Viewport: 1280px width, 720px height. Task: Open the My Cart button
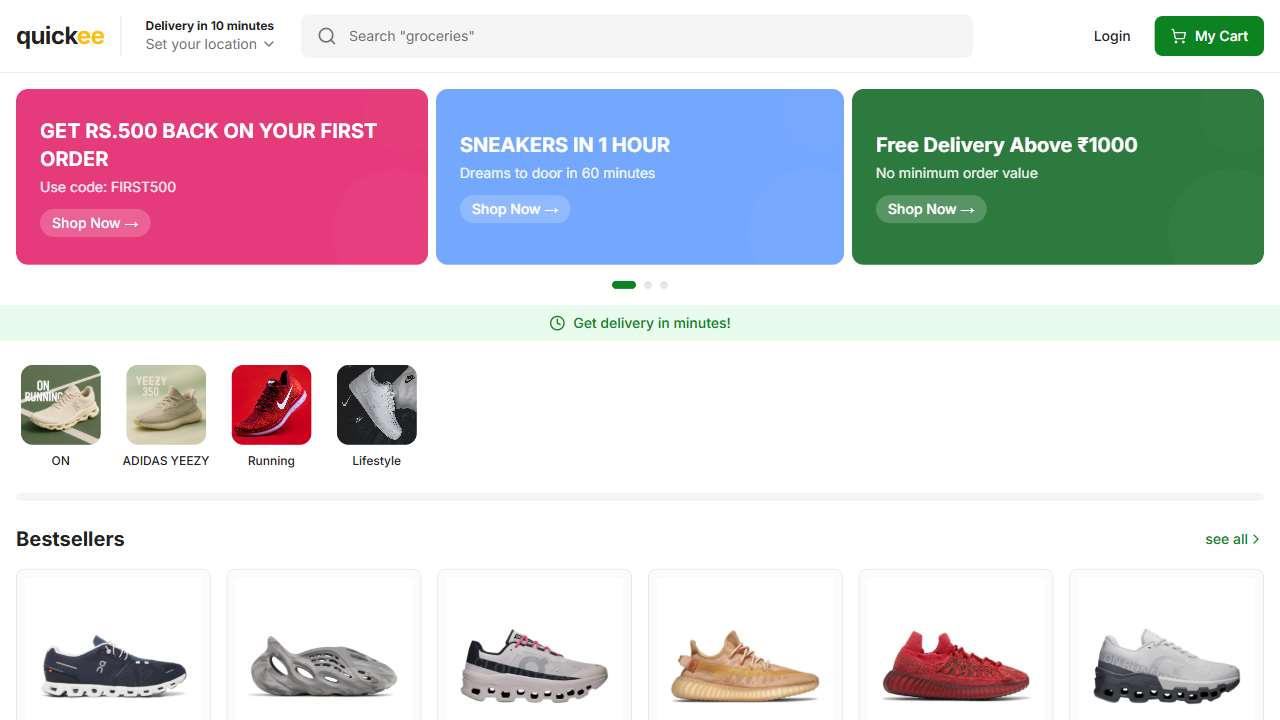coord(1209,36)
